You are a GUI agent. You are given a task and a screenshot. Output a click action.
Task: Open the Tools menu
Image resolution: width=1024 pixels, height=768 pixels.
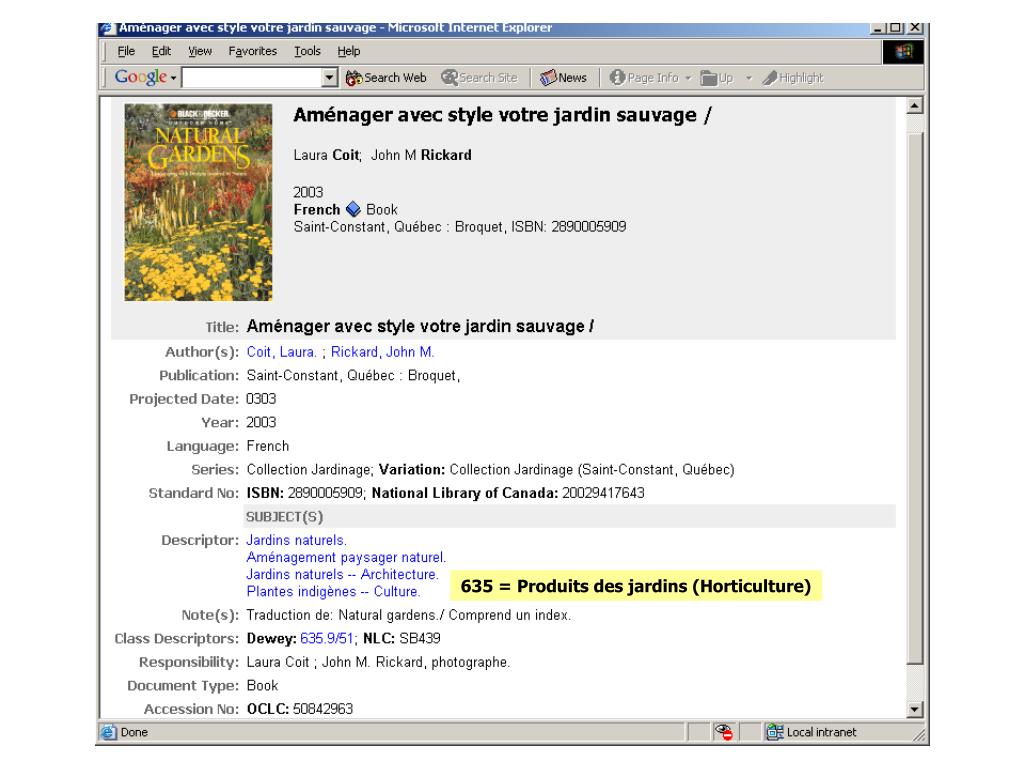[x=307, y=51]
